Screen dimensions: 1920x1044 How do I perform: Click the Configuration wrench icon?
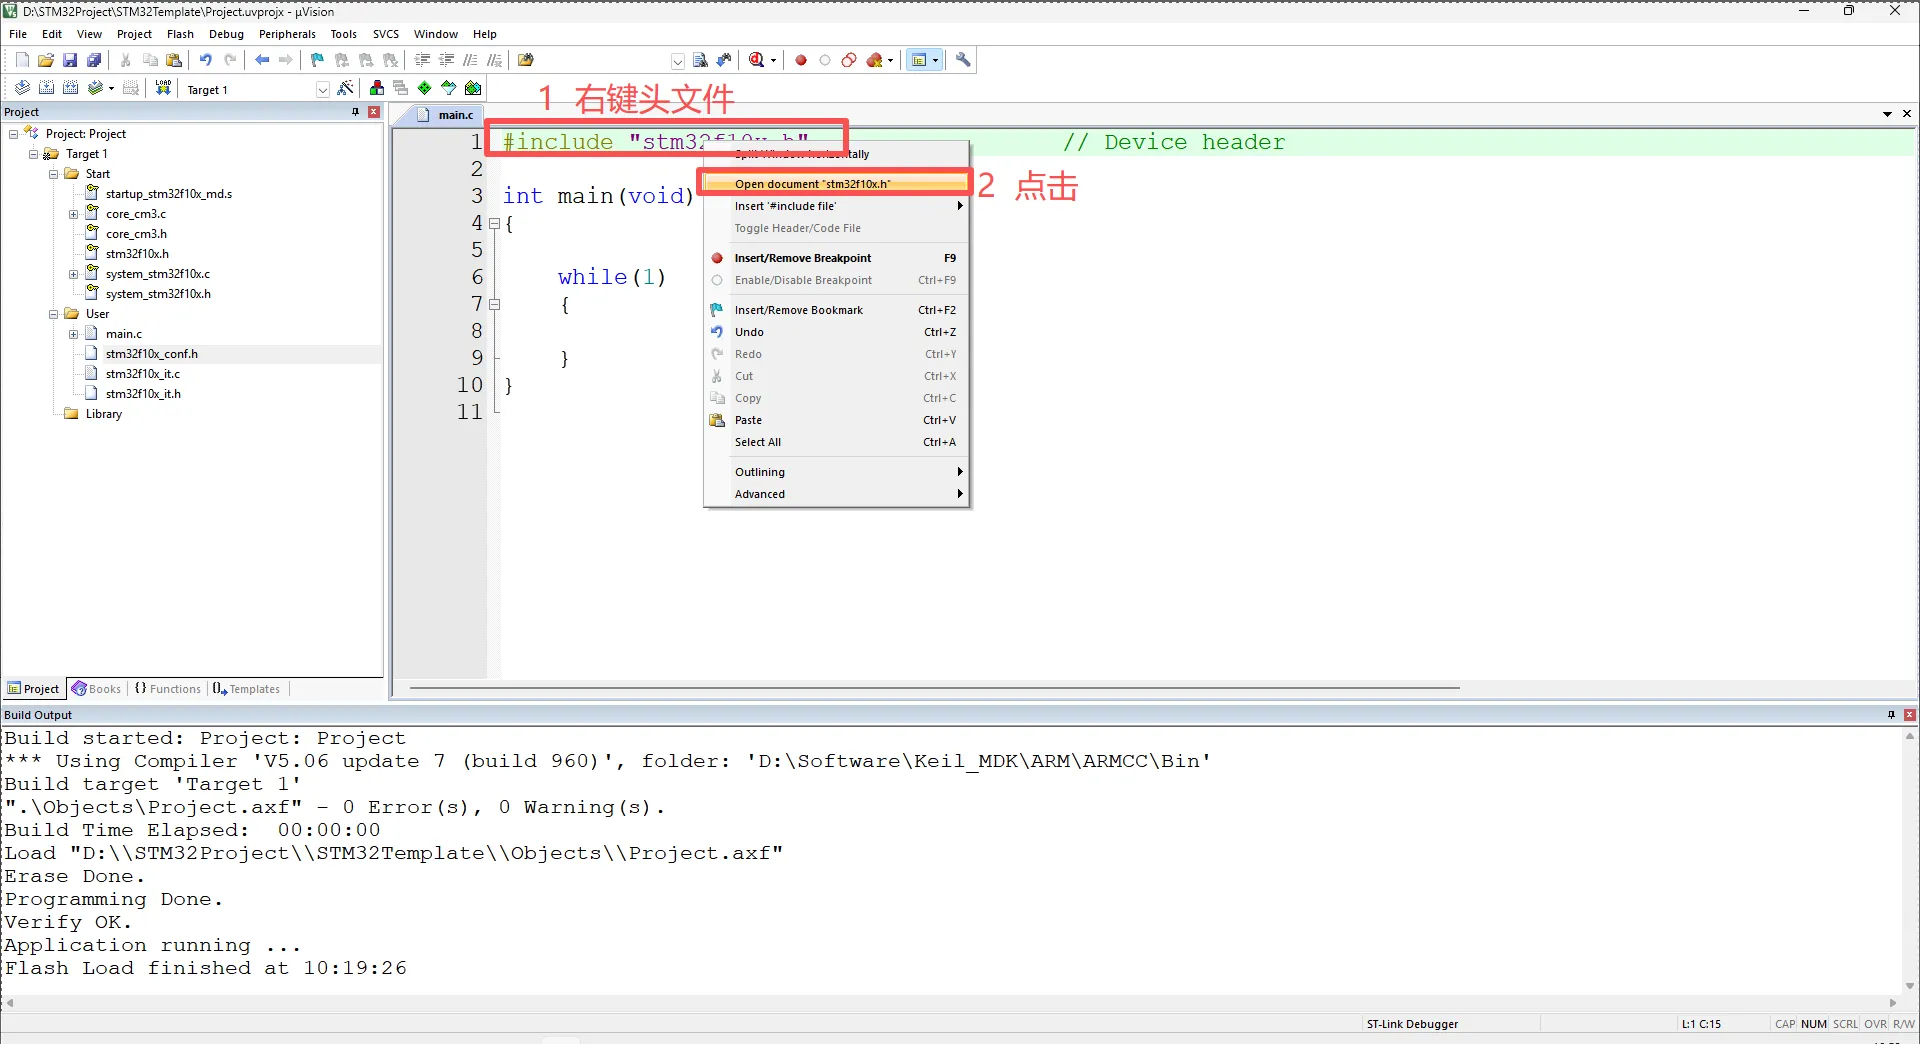tap(963, 60)
